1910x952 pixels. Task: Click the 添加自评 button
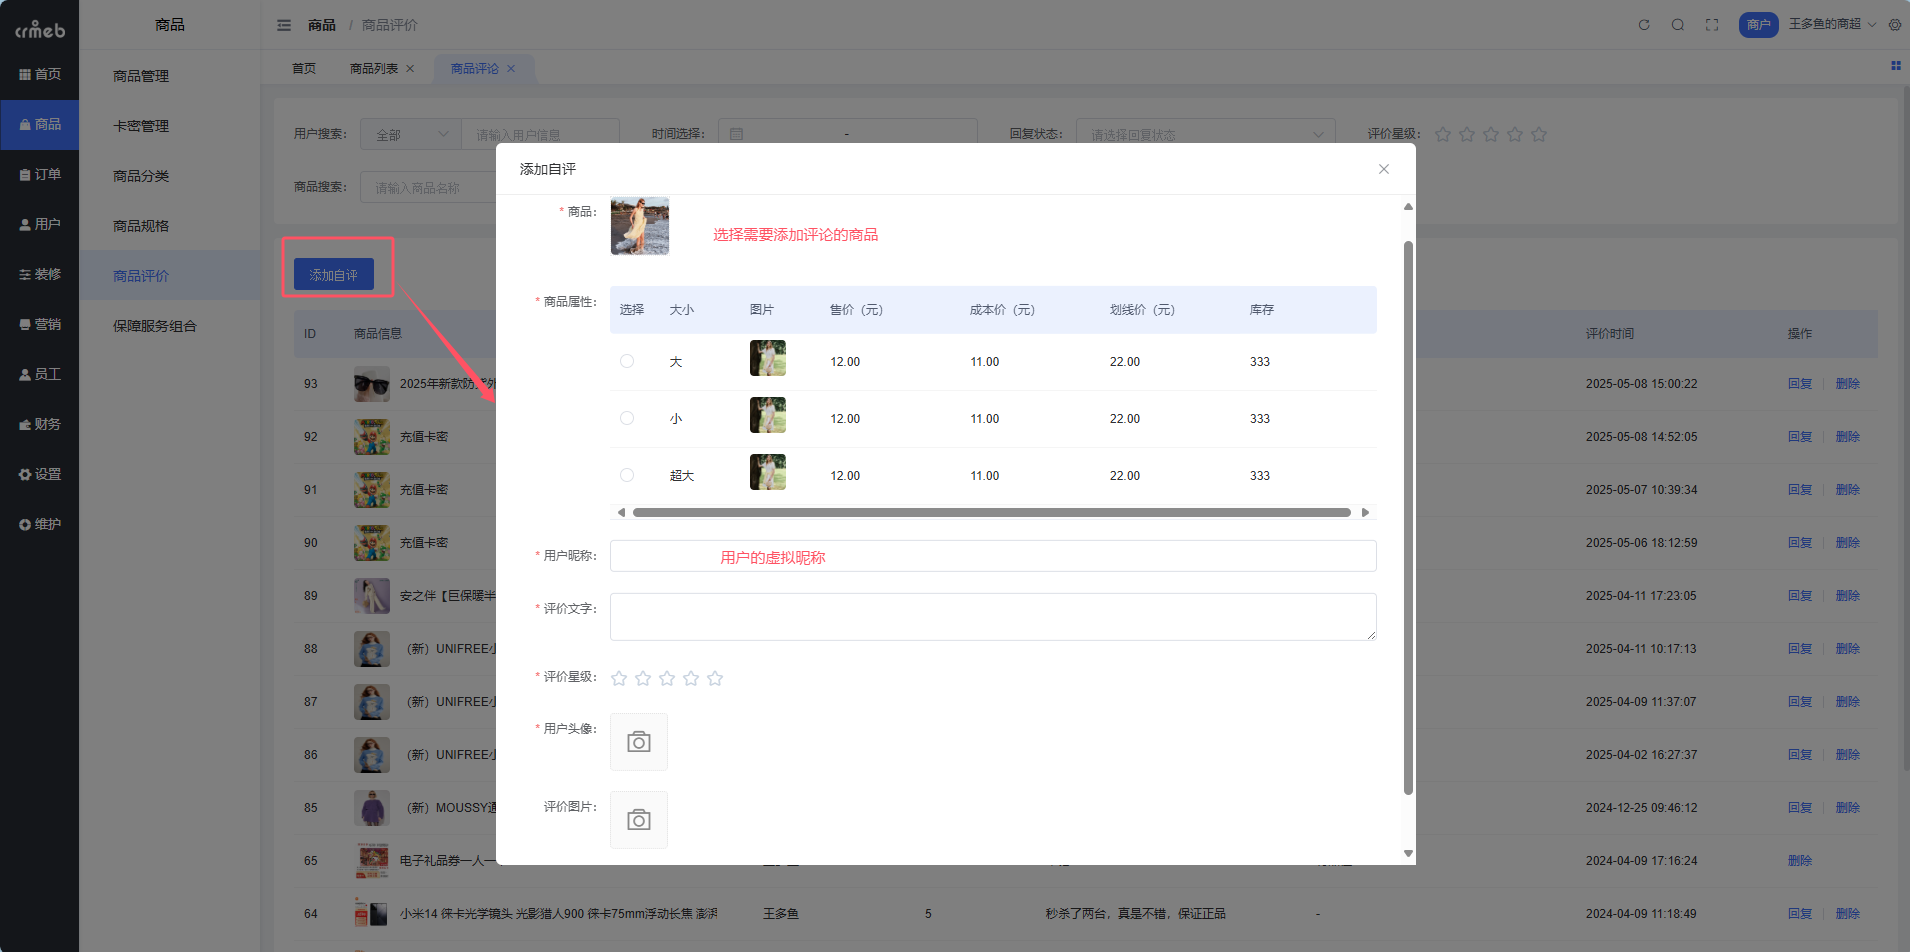[x=334, y=275]
